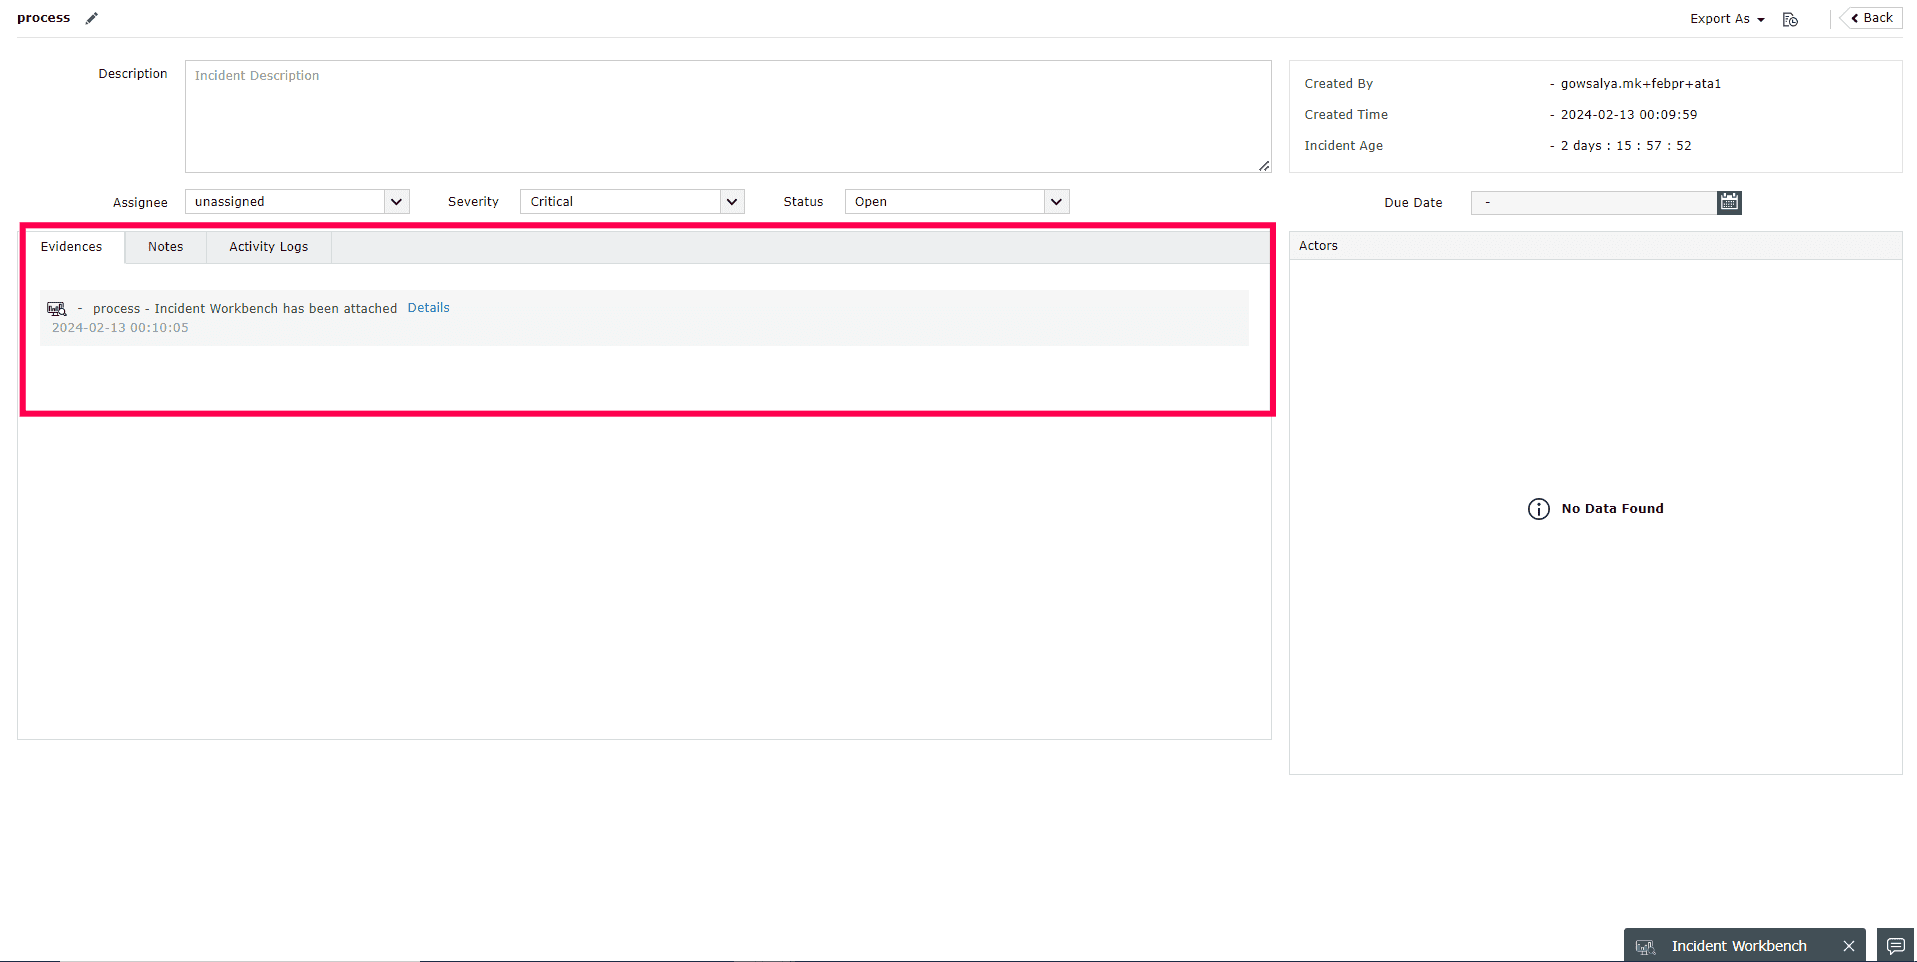The image size is (1917, 962).
Task: Go back using the Back button
Action: [1871, 18]
